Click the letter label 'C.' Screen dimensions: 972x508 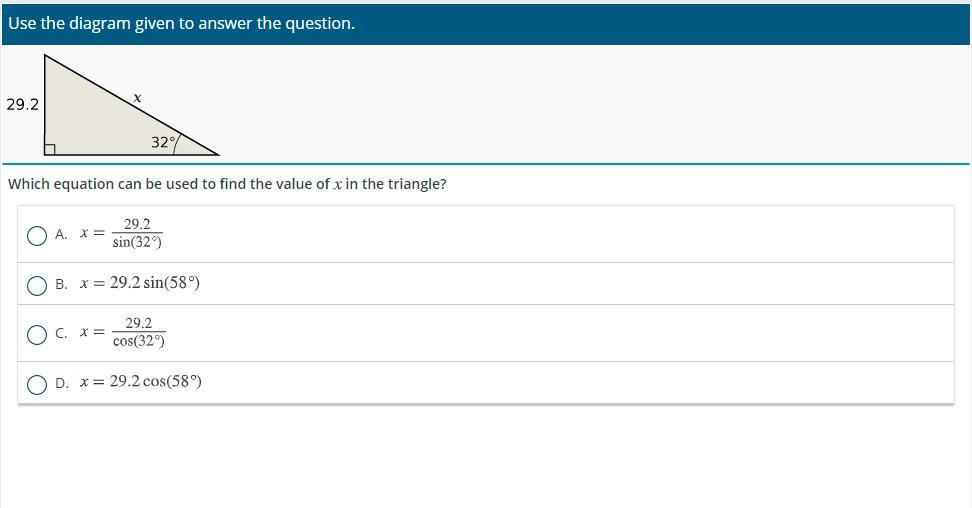62,334
